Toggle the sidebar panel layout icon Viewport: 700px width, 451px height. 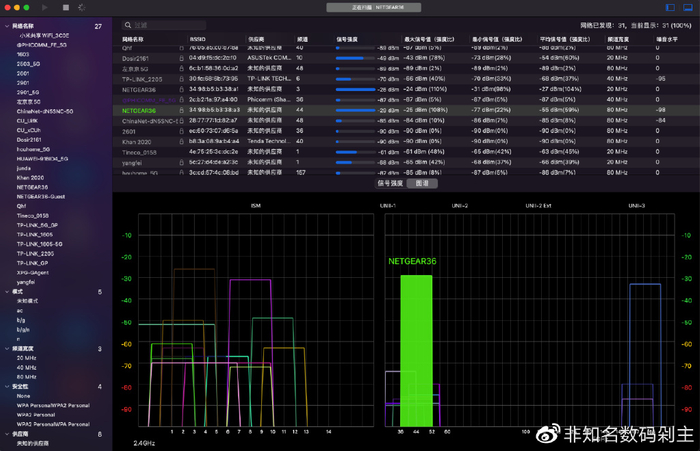670,8
